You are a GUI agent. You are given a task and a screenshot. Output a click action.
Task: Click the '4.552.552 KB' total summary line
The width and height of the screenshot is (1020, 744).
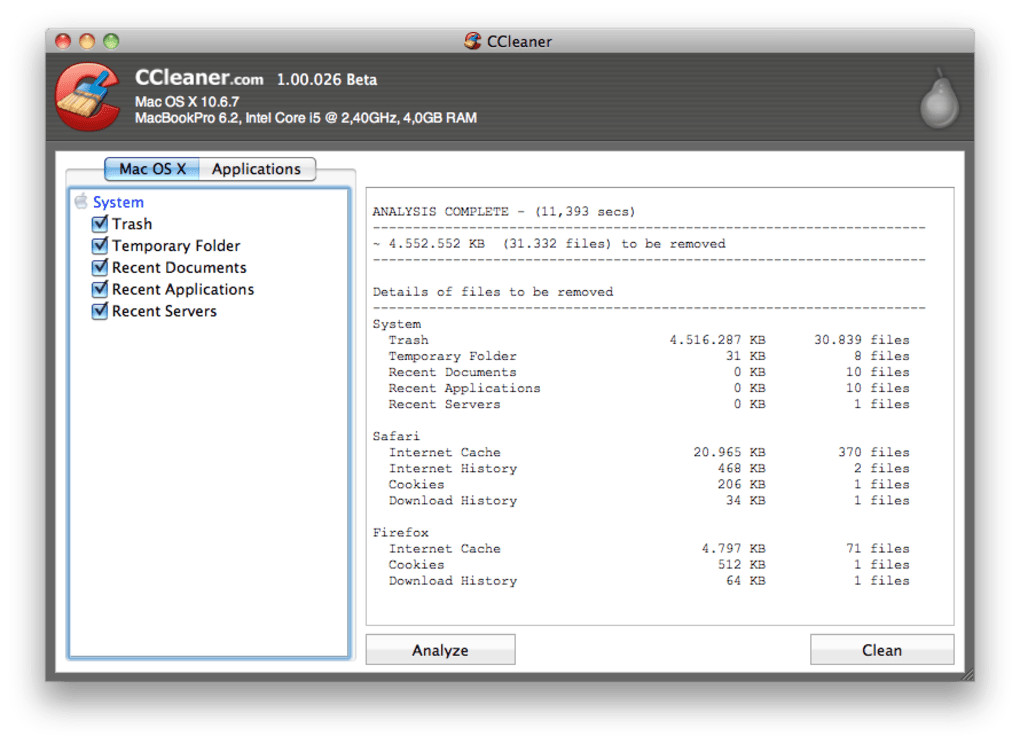[x=549, y=244]
